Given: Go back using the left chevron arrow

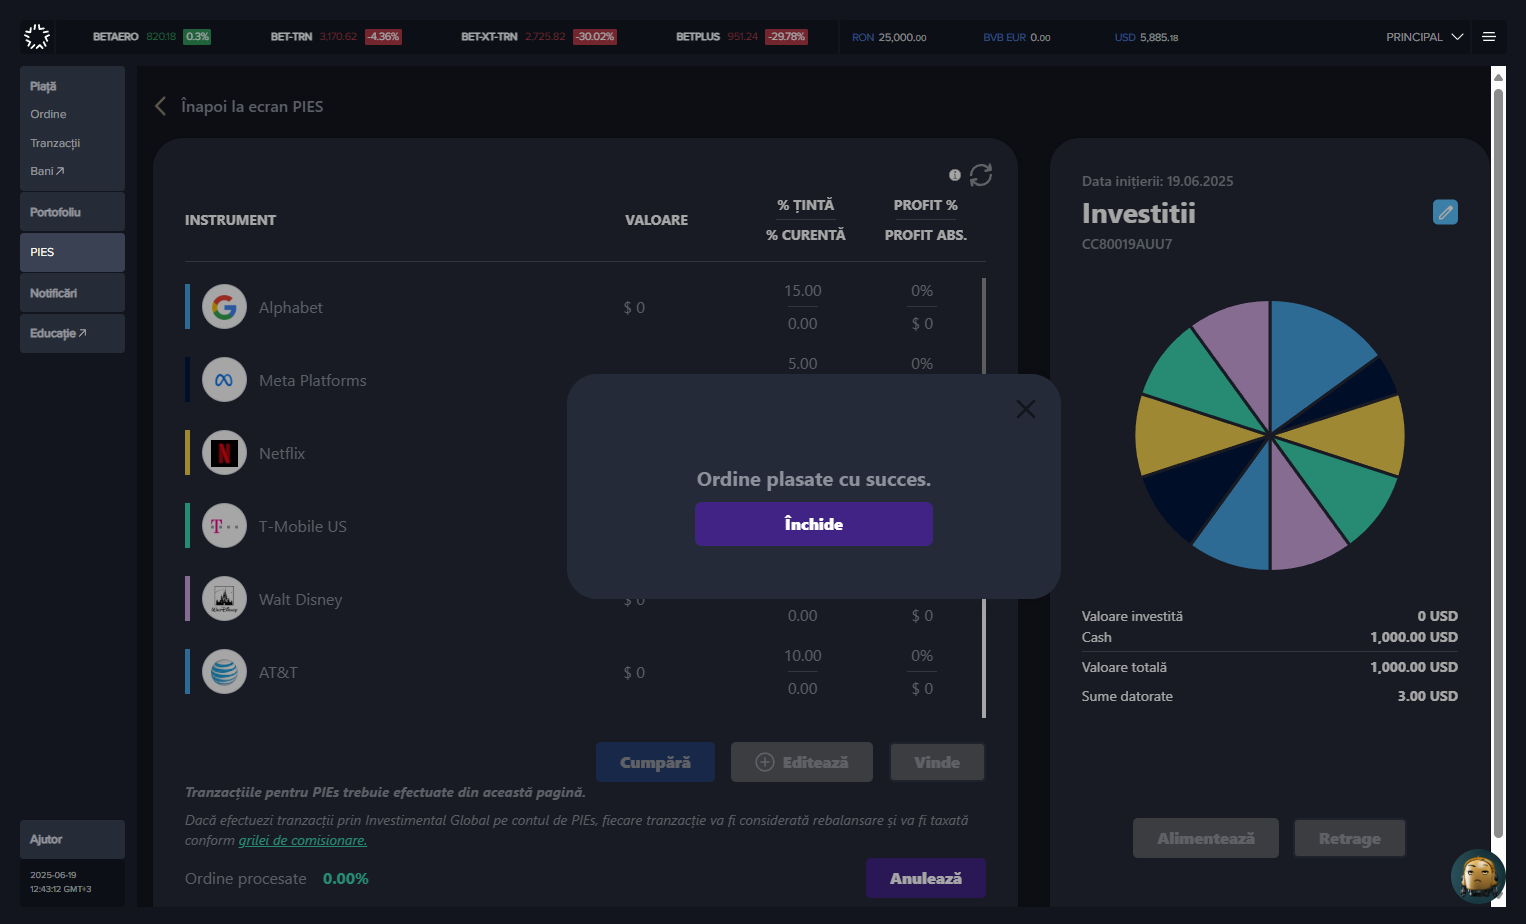Looking at the screenshot, I should coord(160,106).
